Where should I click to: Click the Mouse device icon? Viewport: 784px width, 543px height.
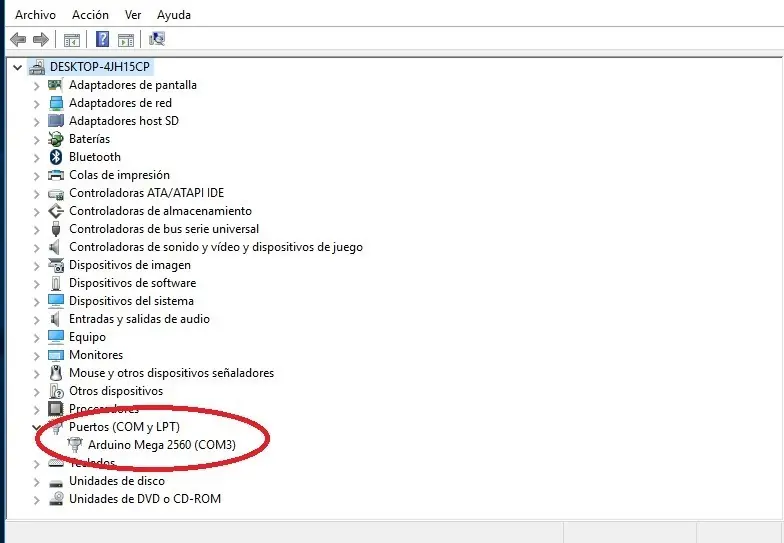point(56,373)
